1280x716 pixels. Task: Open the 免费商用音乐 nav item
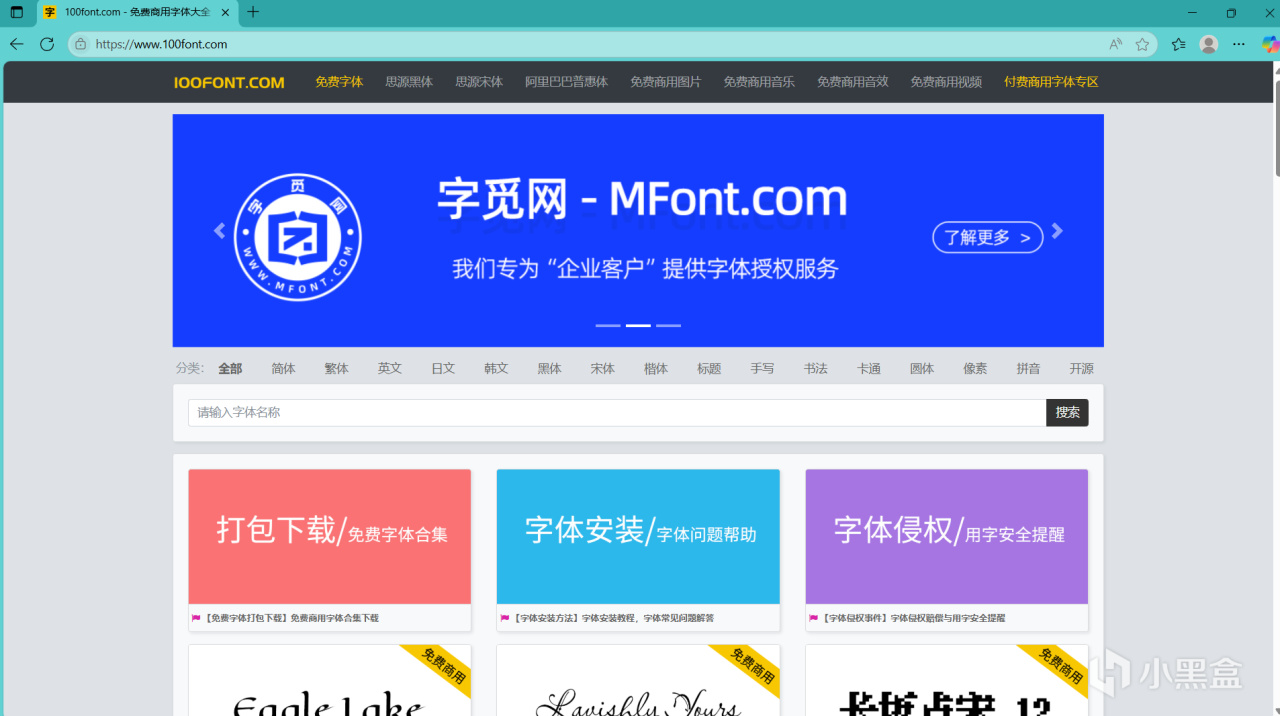click(x=759, y=82)
